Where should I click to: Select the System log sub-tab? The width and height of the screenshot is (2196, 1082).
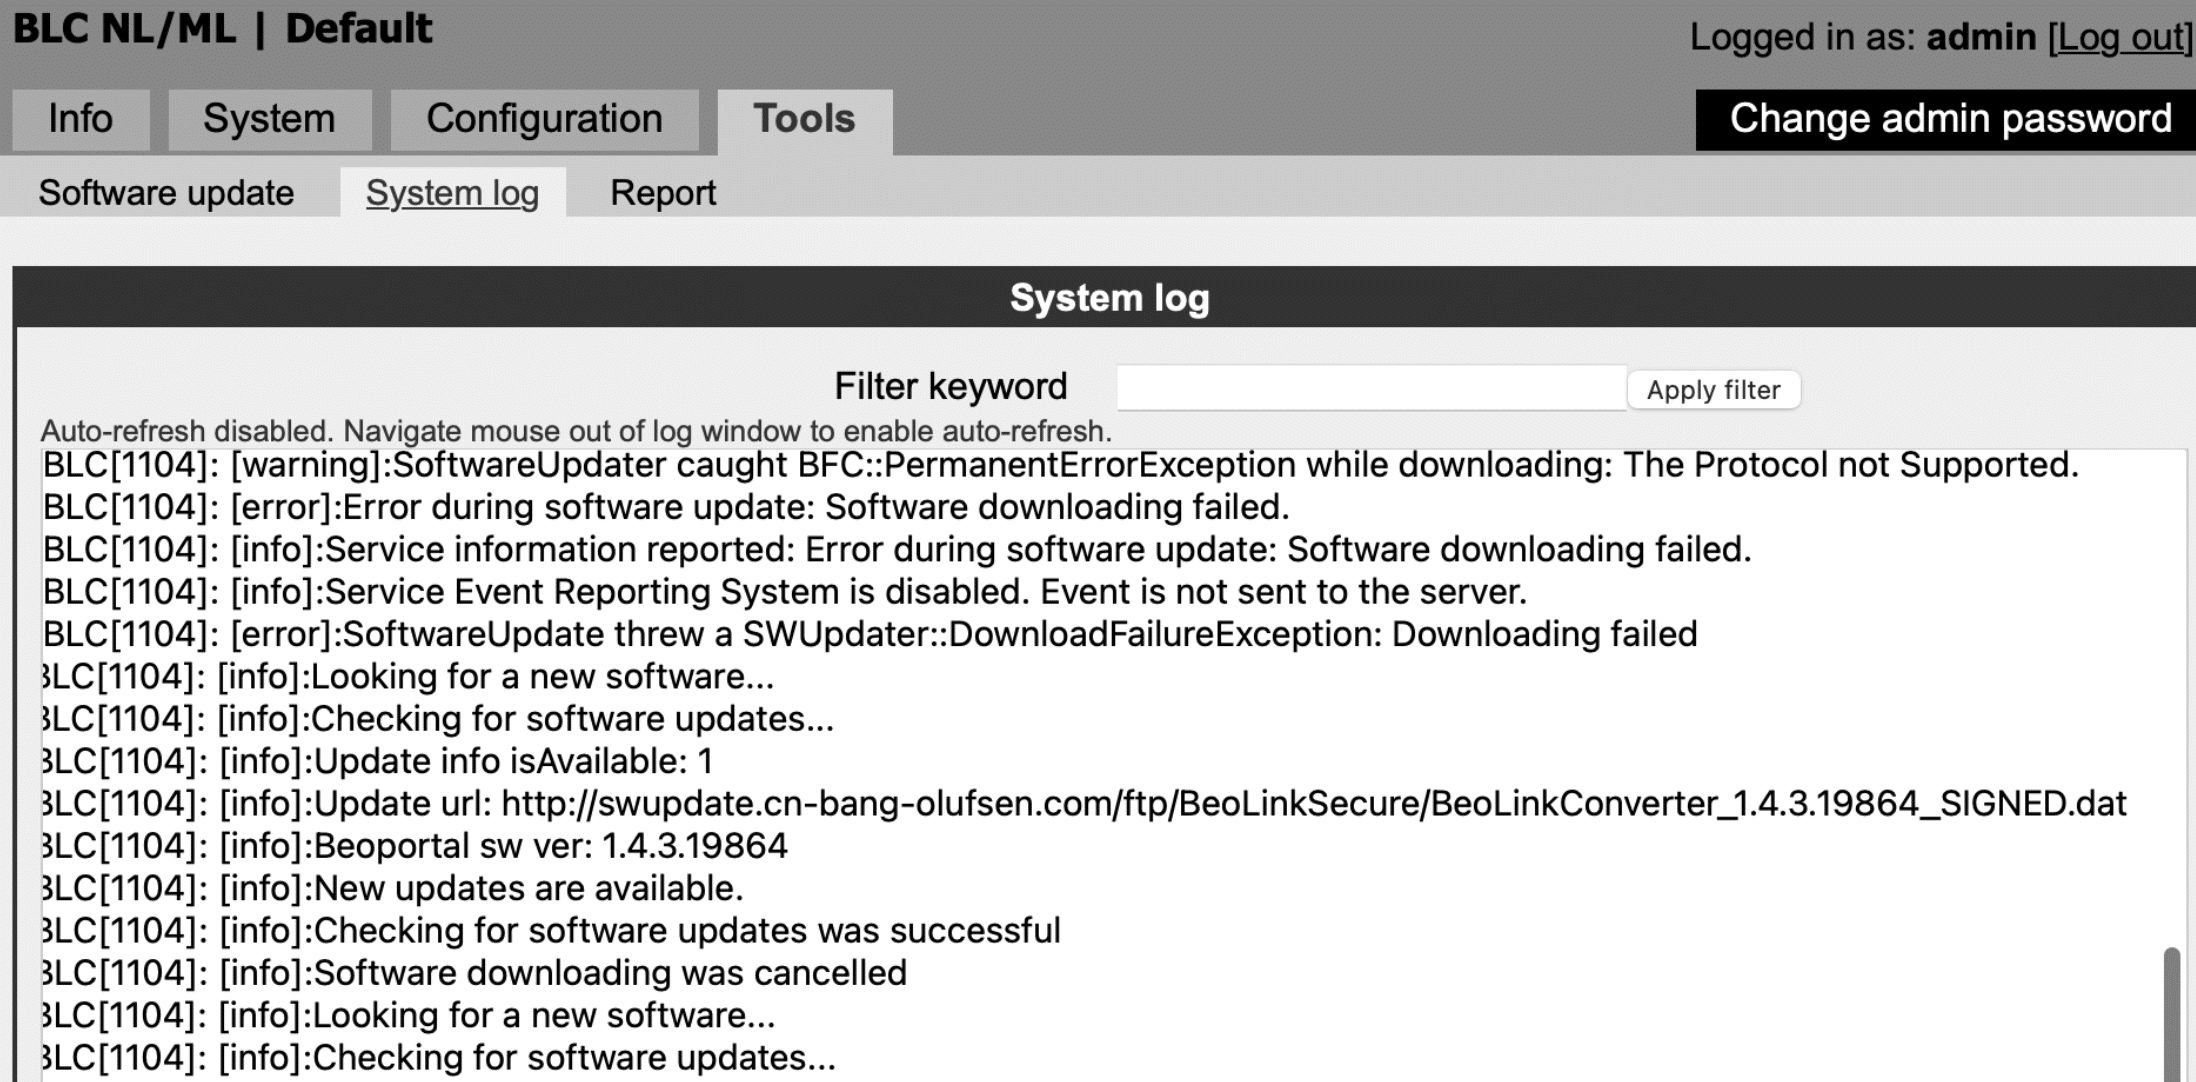click(x=453, y=192)
